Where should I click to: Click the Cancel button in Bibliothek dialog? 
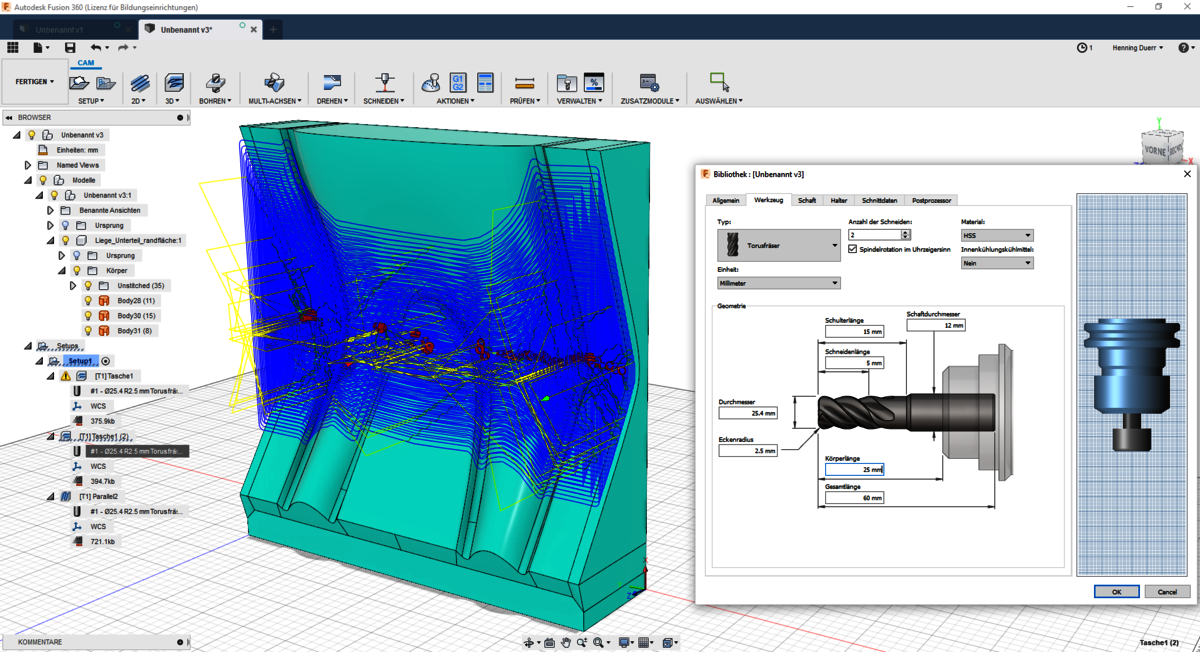coord(1167,591)
